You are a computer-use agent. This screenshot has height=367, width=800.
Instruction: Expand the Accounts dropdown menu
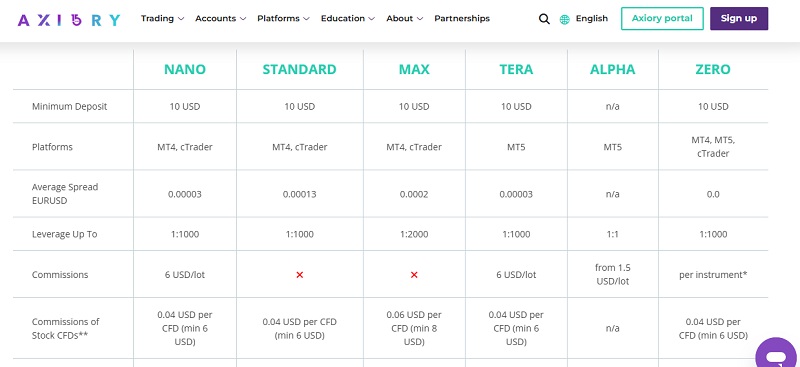point(220,18)
